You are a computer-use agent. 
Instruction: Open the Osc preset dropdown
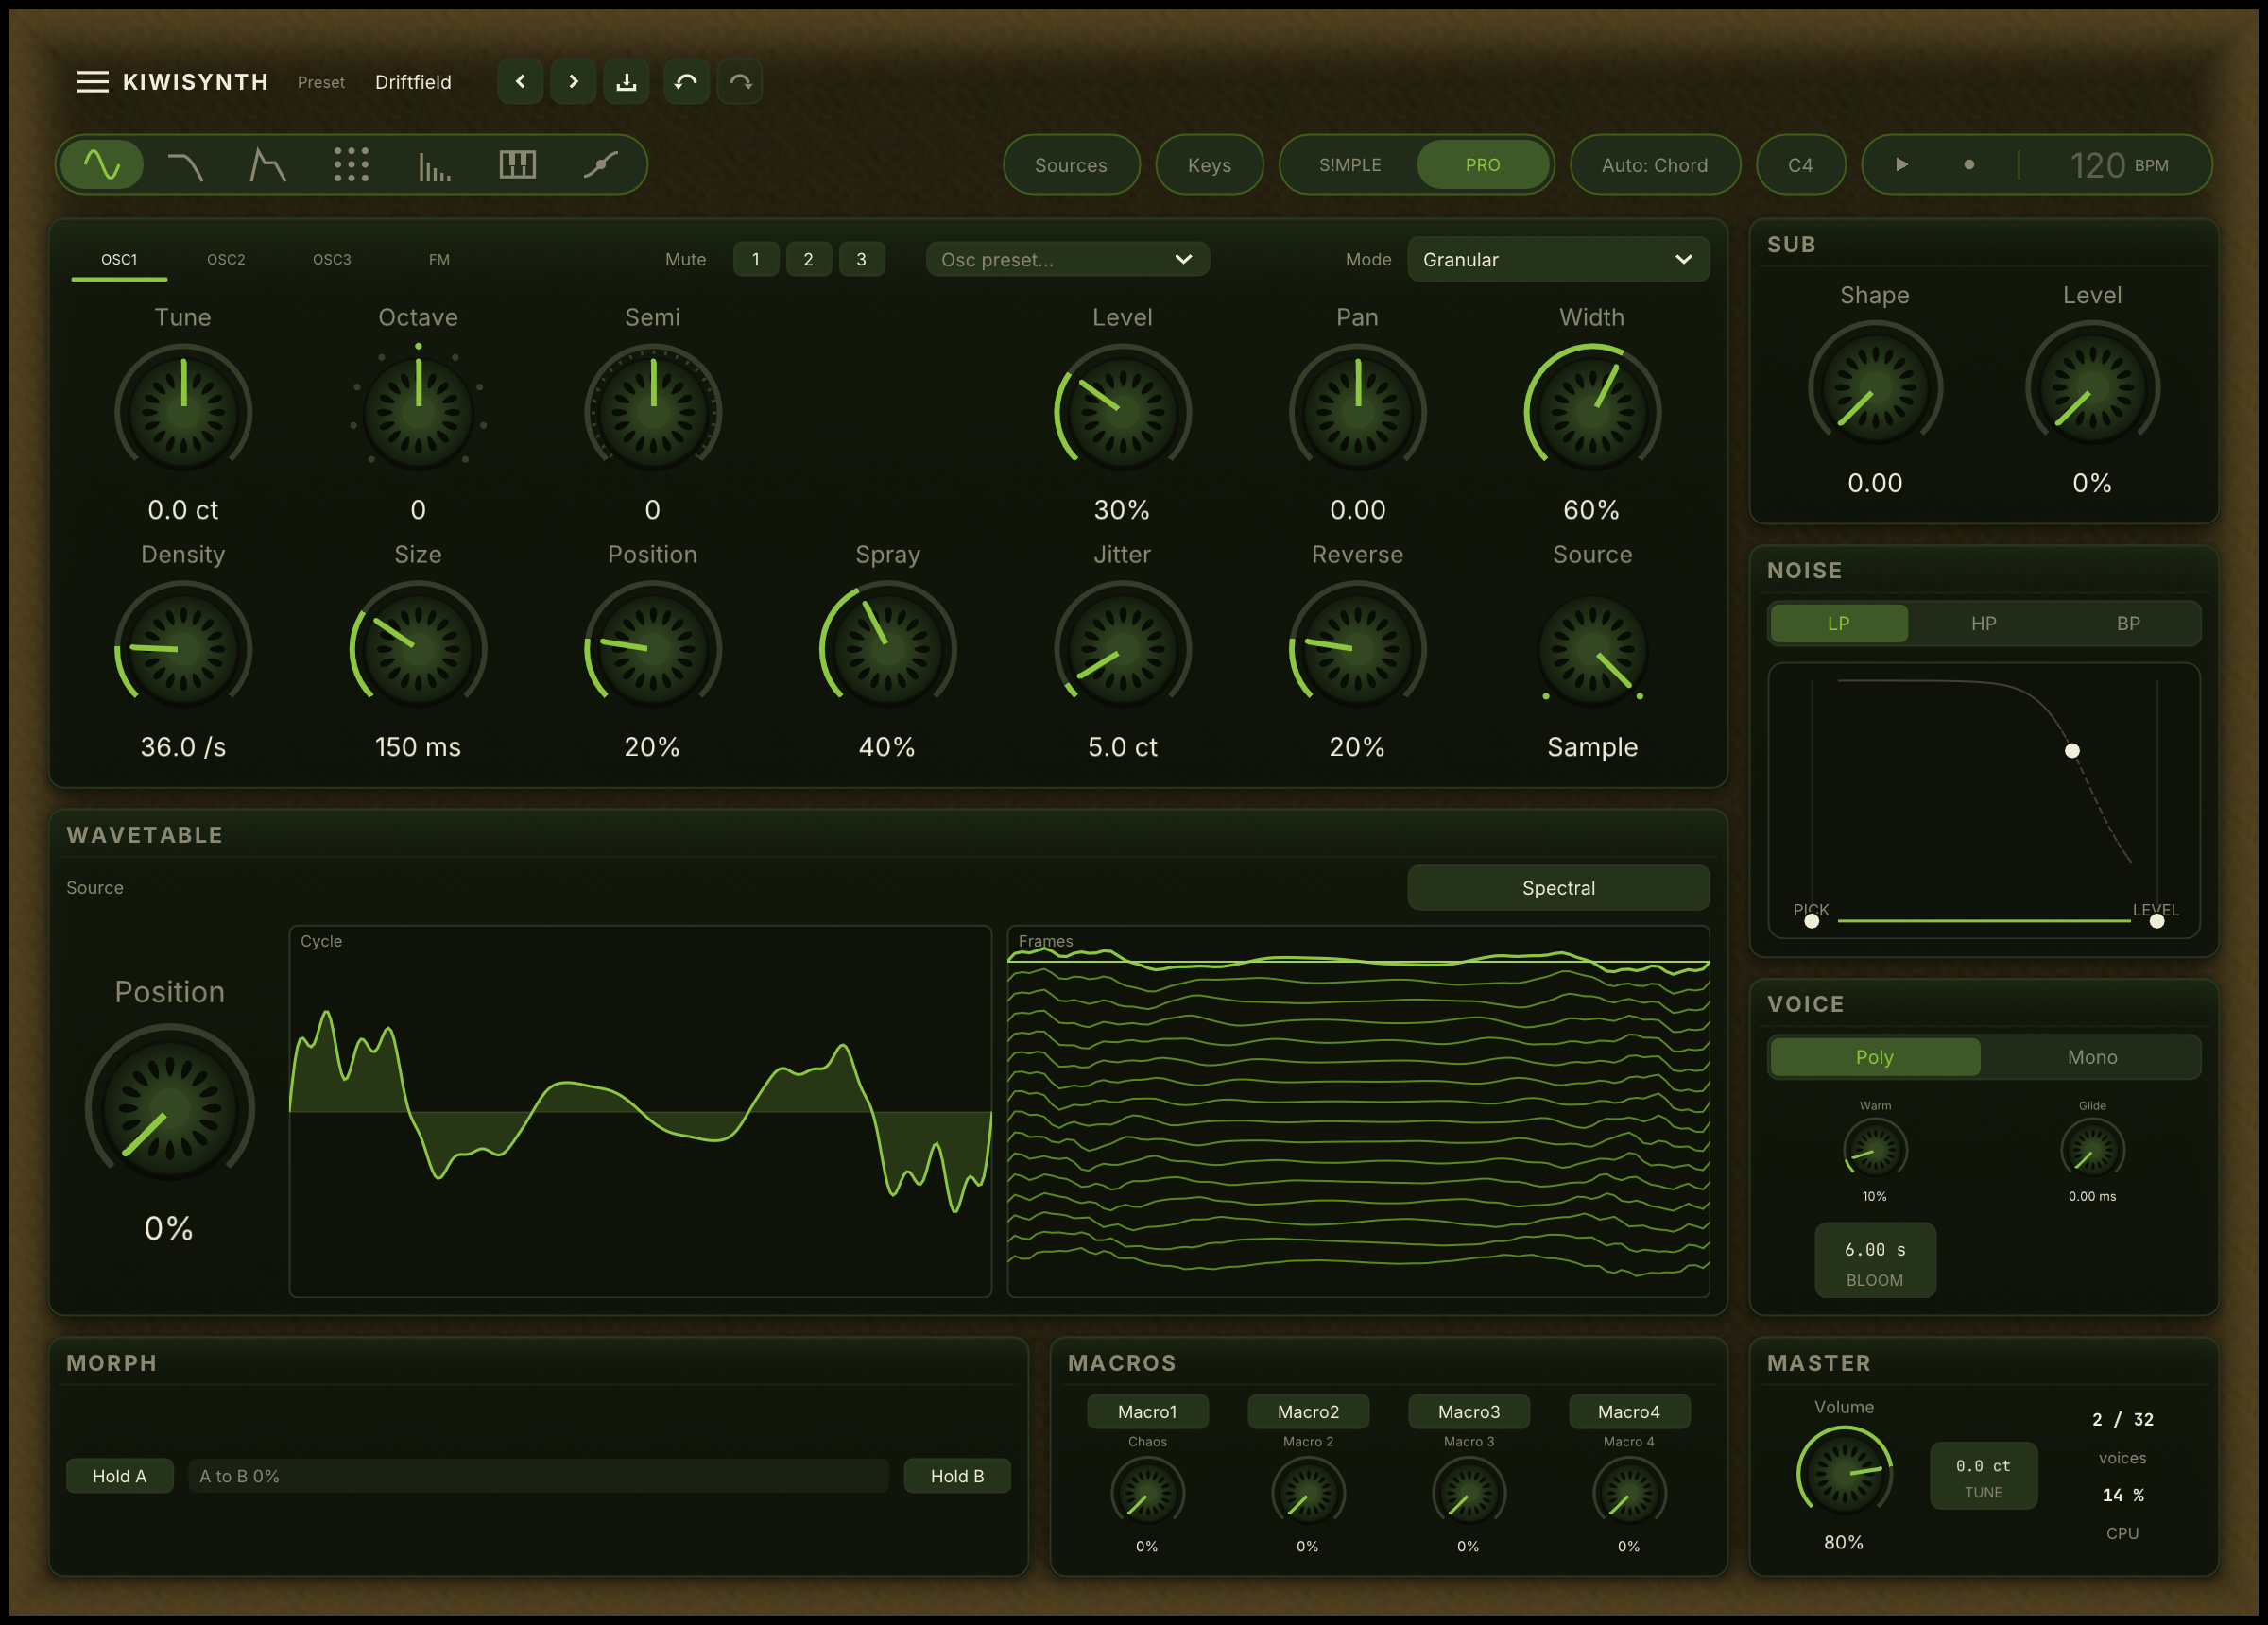(x=1068, y=260)
